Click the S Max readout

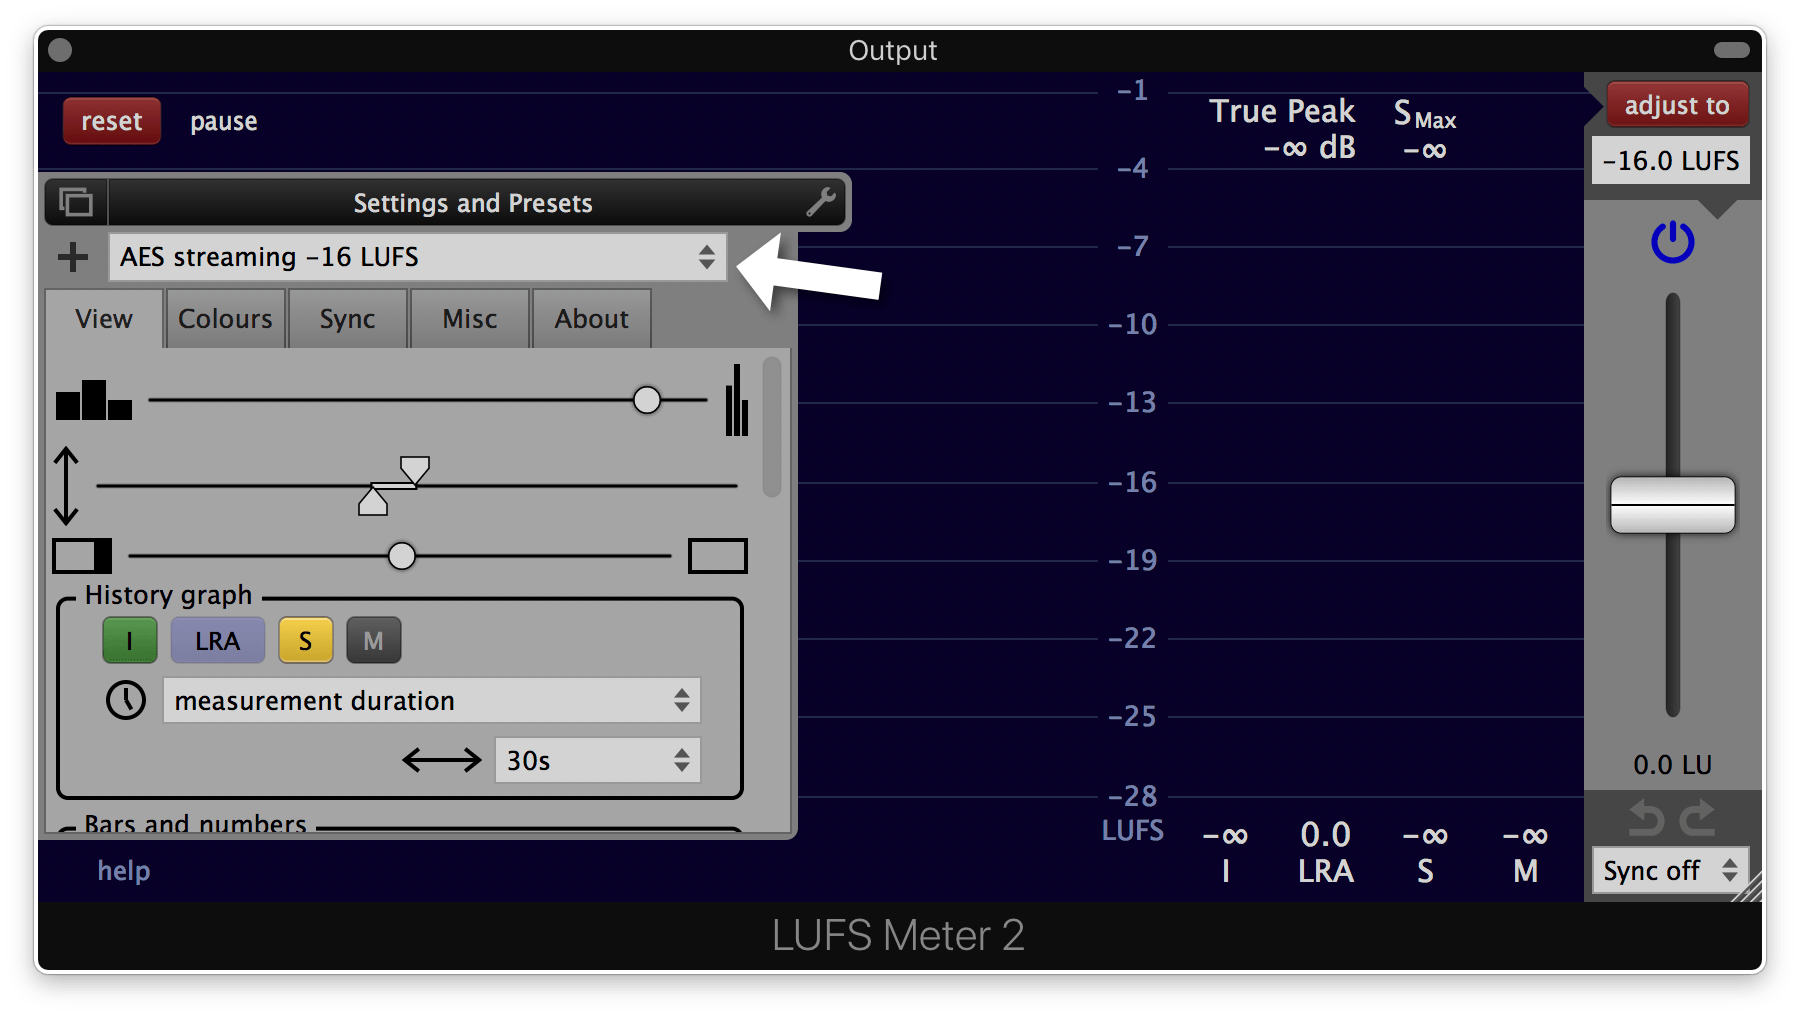[1425, 129]
